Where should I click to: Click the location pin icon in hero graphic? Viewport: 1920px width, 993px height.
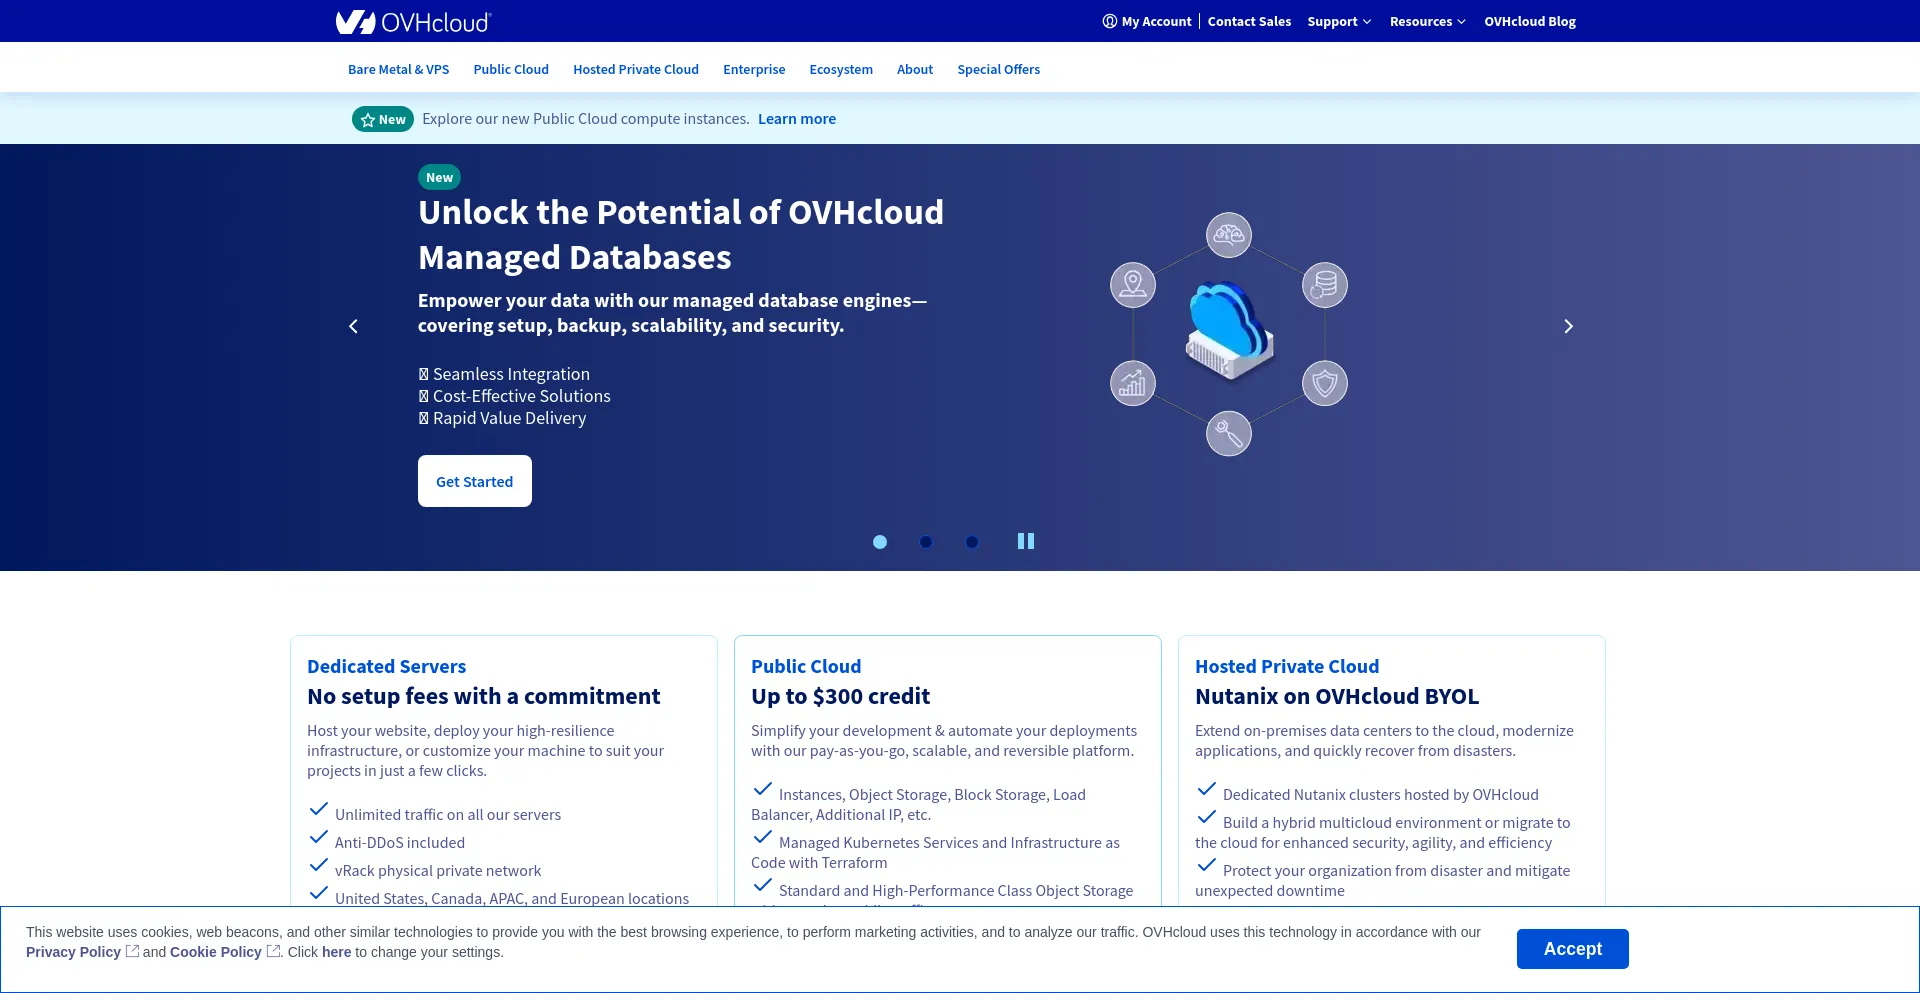[x=1133, y=285]
